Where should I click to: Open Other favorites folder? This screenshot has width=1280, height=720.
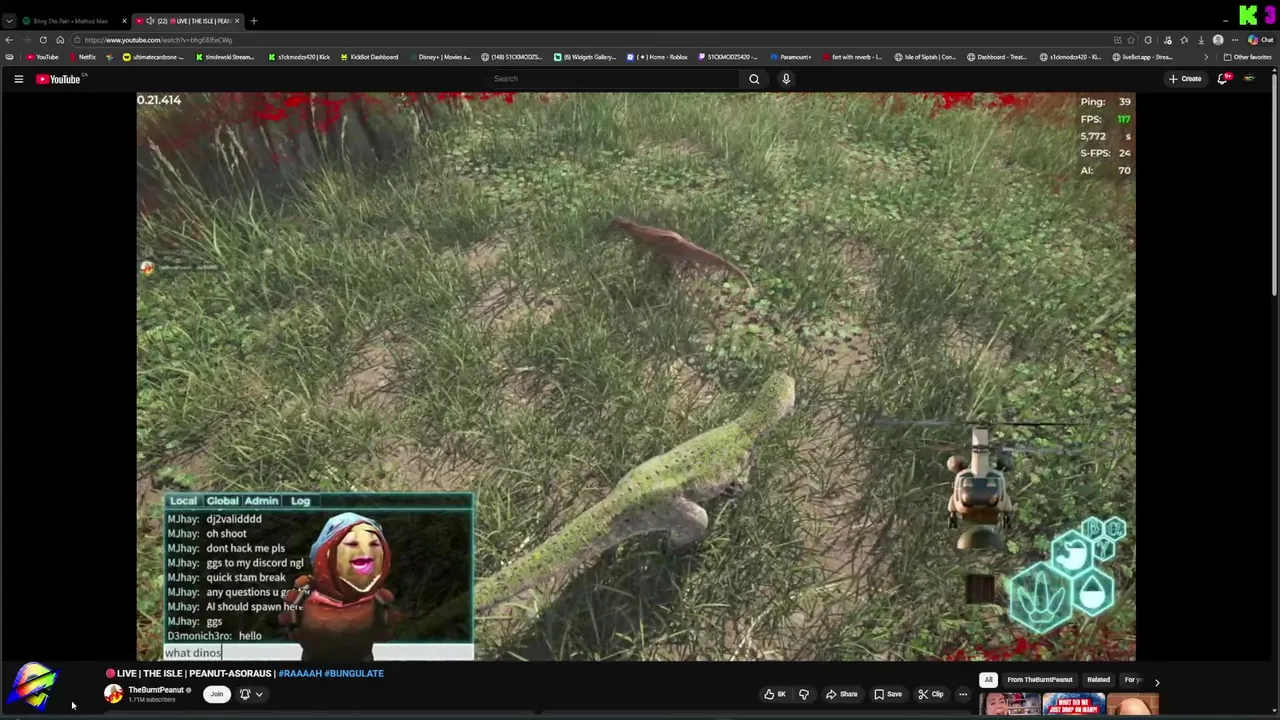pos(1248,57)
